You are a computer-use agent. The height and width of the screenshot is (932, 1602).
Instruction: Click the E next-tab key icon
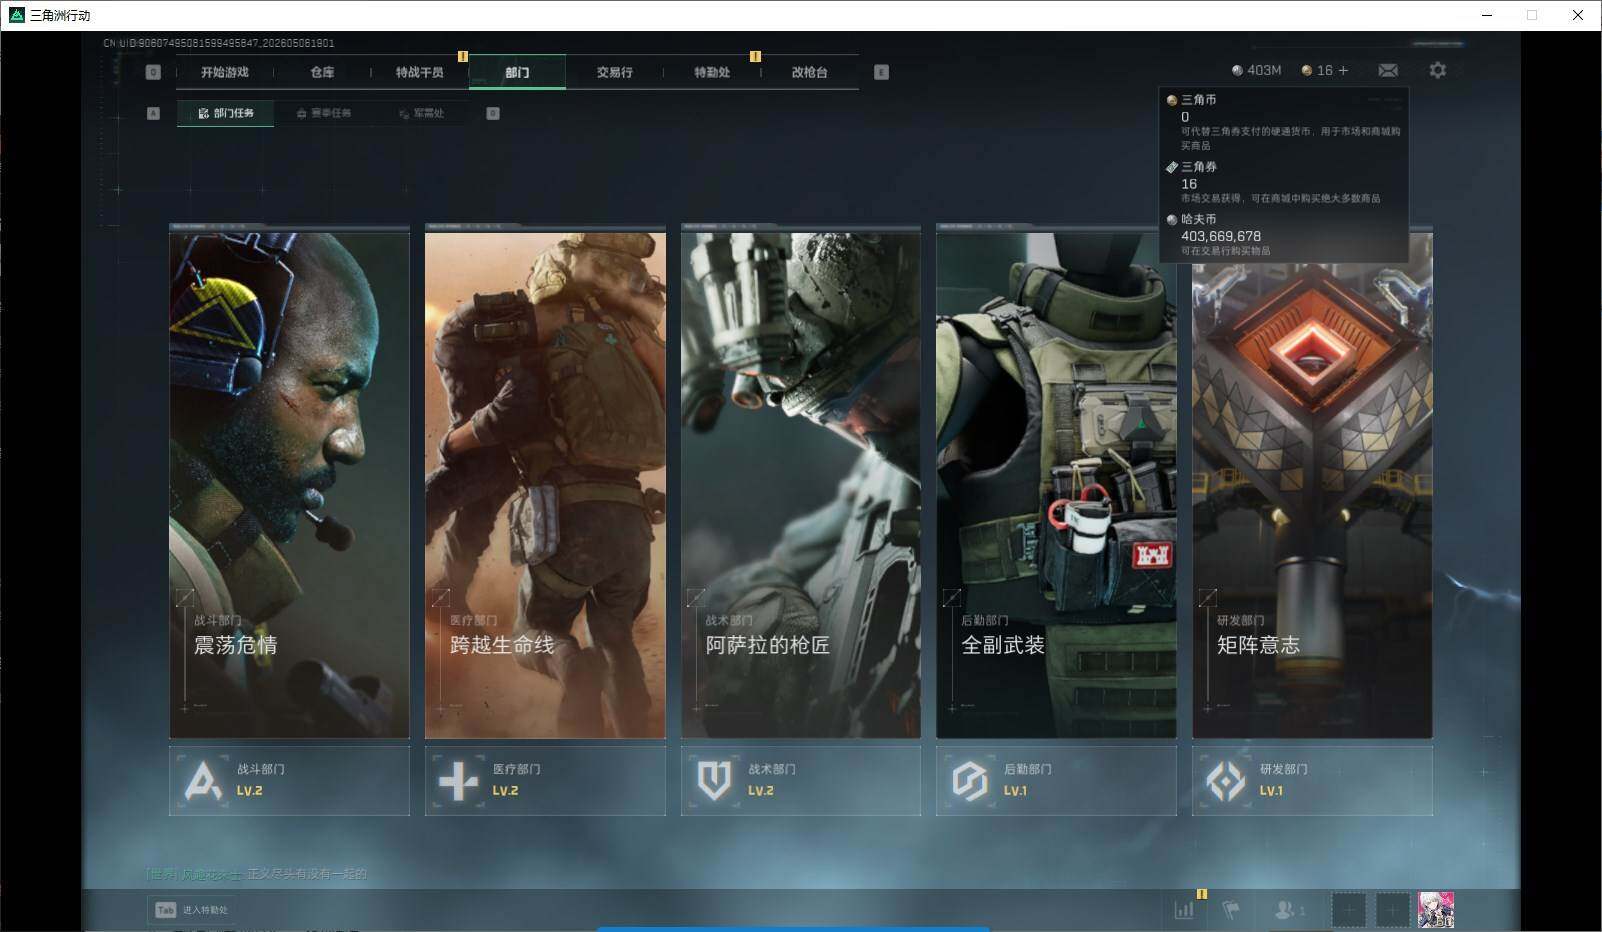pyautogui.click(x=881, y=72)
